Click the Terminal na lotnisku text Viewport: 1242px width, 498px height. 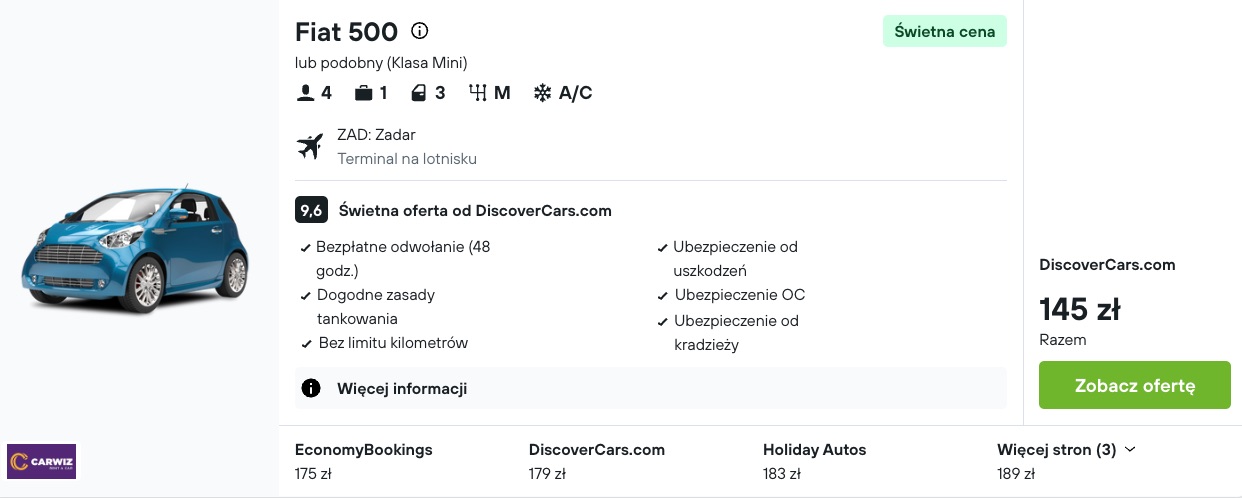407,158
